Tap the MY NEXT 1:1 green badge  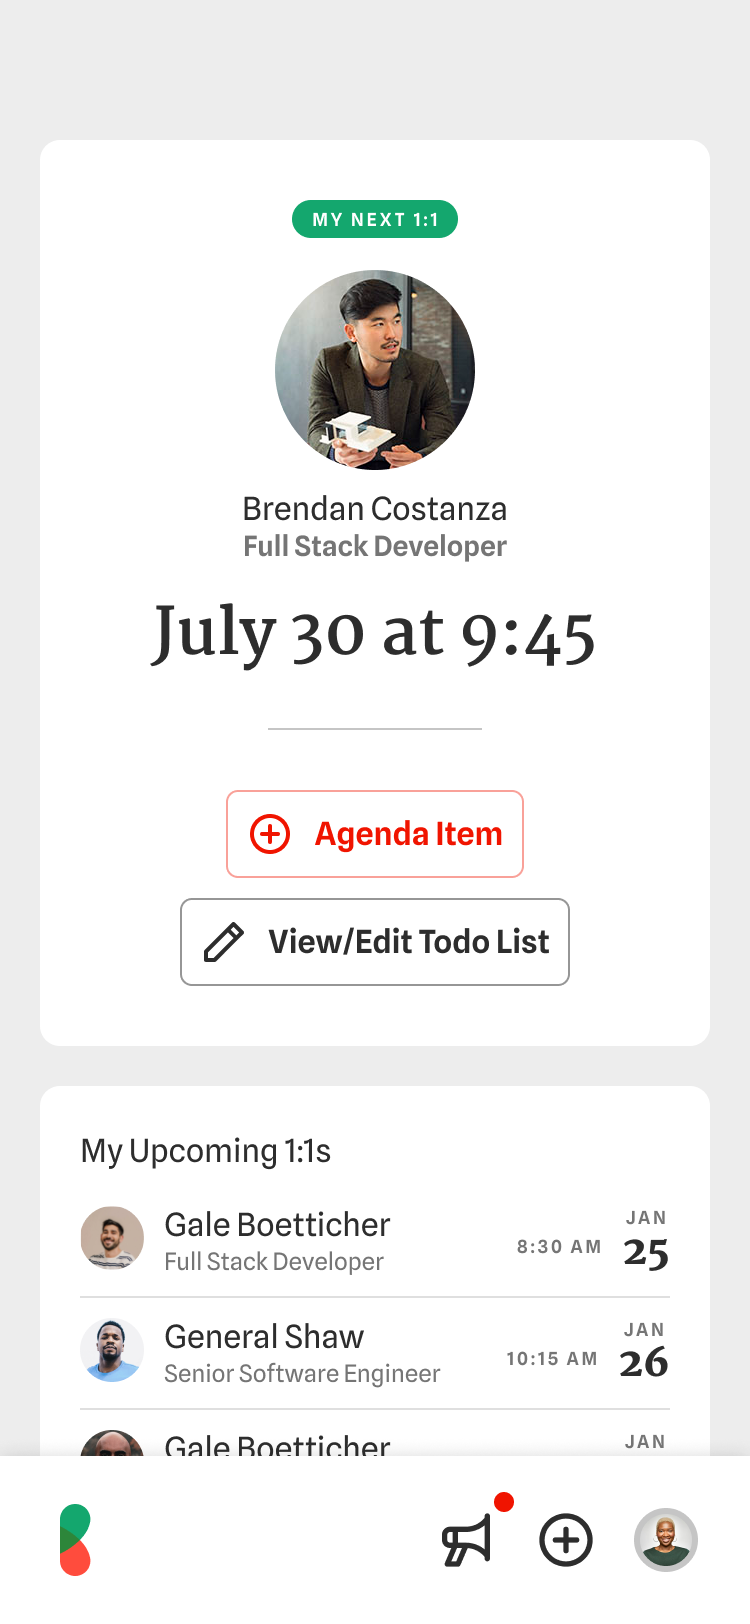point(375,220)
